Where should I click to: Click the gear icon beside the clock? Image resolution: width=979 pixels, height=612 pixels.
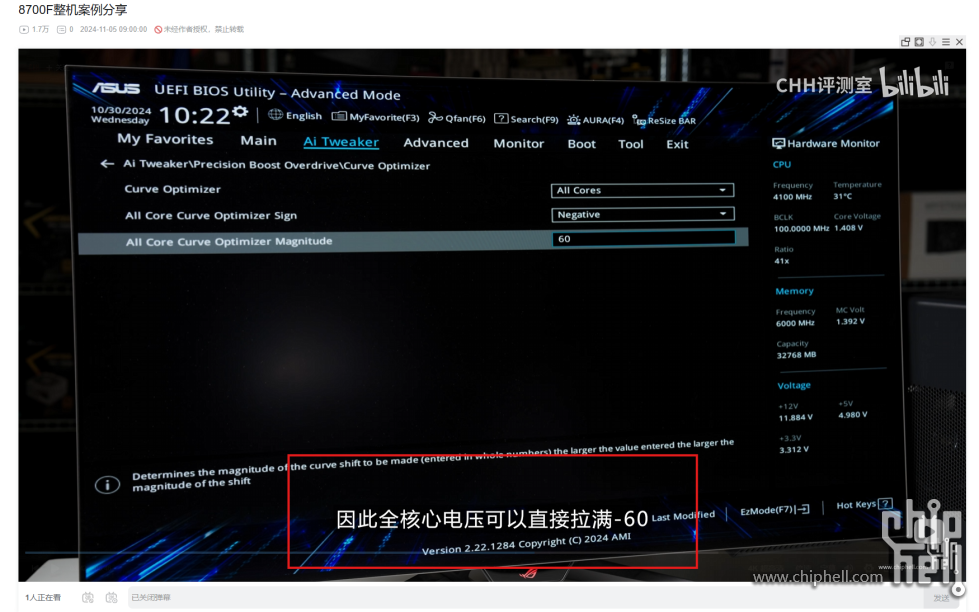pyautogui.click(x=240, y=112)
